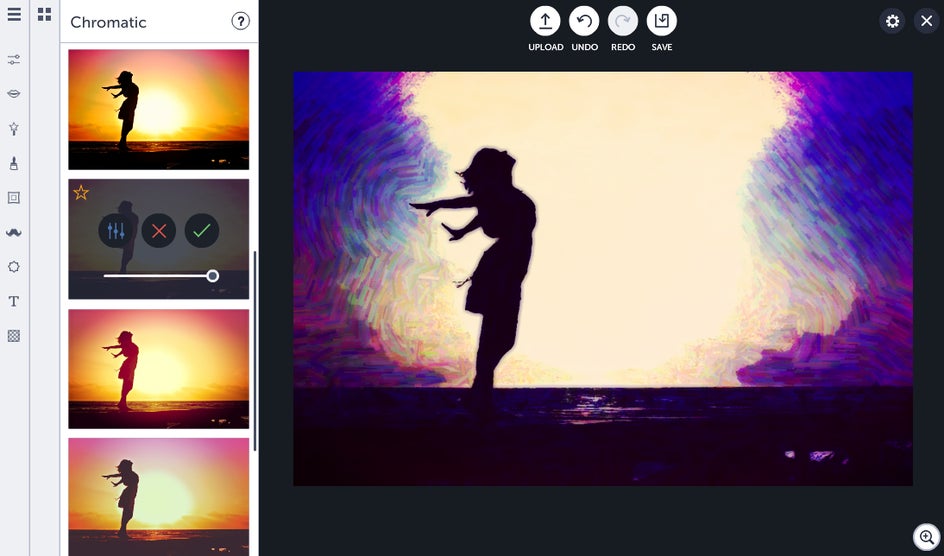Open the Touch Up lips tool
Viewport: 944px width, 556px height.
[x=14, y=94]
